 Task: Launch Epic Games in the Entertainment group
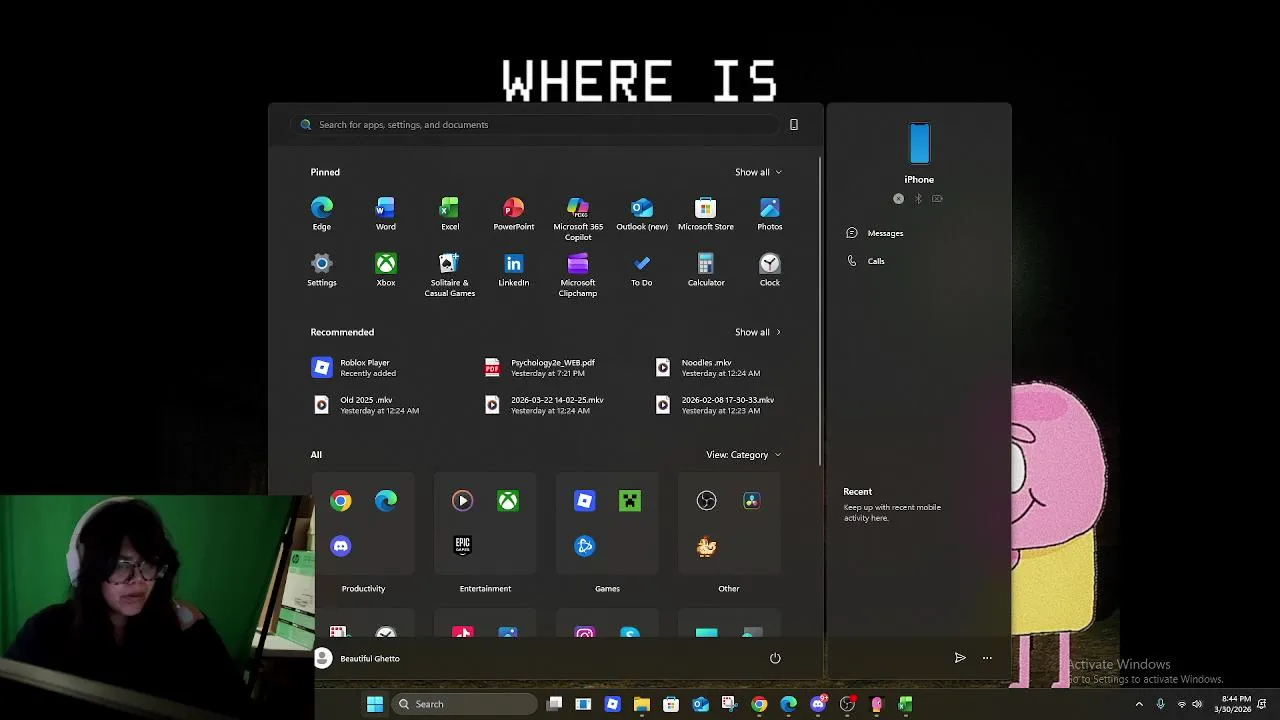462,546
